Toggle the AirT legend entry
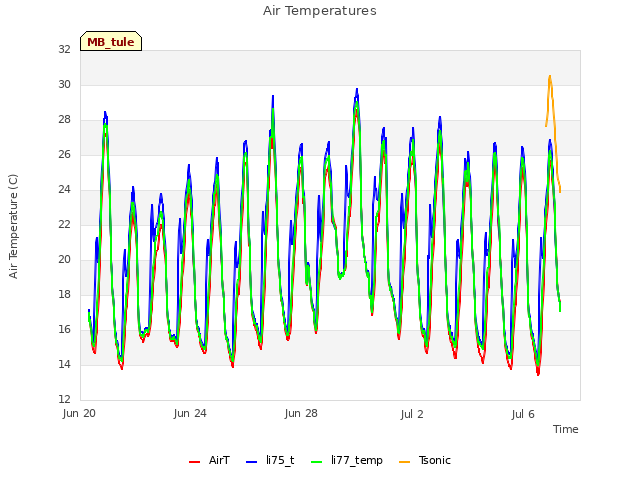Screen dimensions: 640x480 click(209, 461)
